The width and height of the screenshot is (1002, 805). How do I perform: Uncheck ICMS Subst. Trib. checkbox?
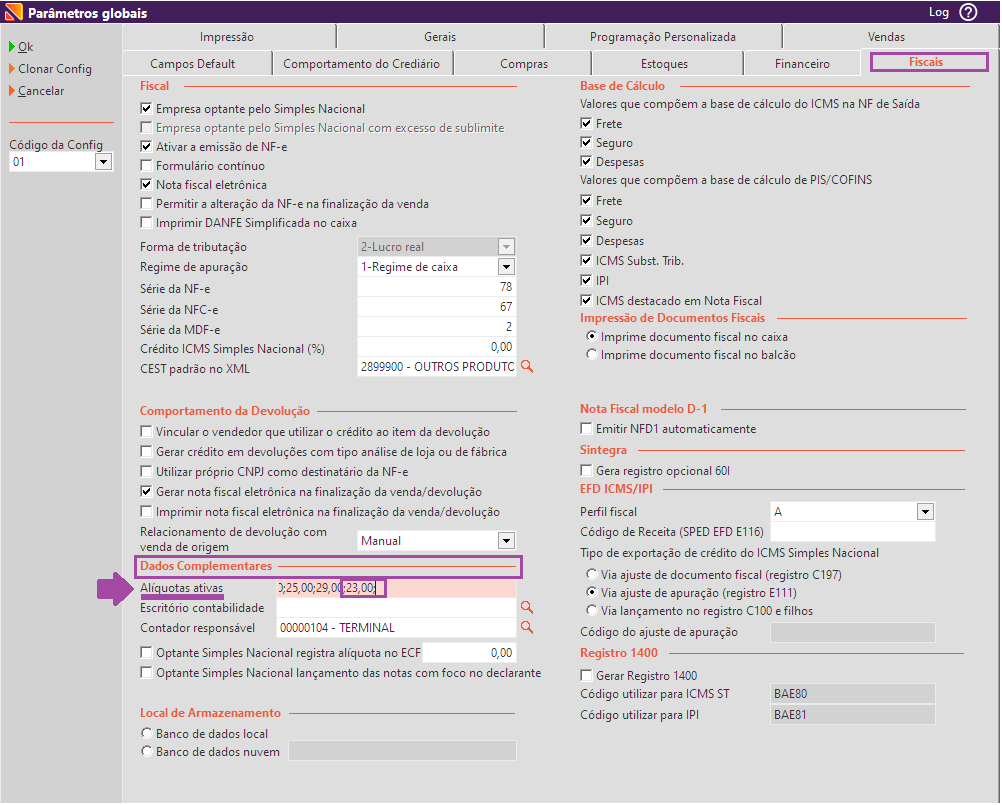586,260
